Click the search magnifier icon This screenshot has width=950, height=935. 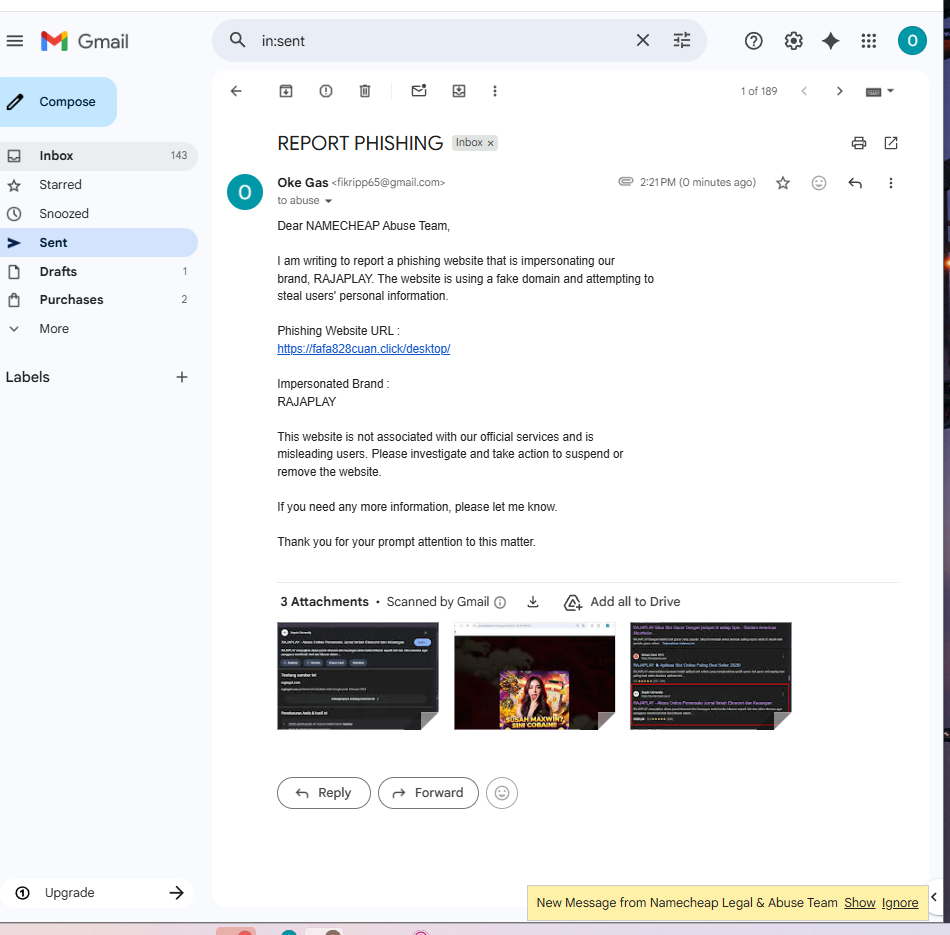[x=238, y=41]
